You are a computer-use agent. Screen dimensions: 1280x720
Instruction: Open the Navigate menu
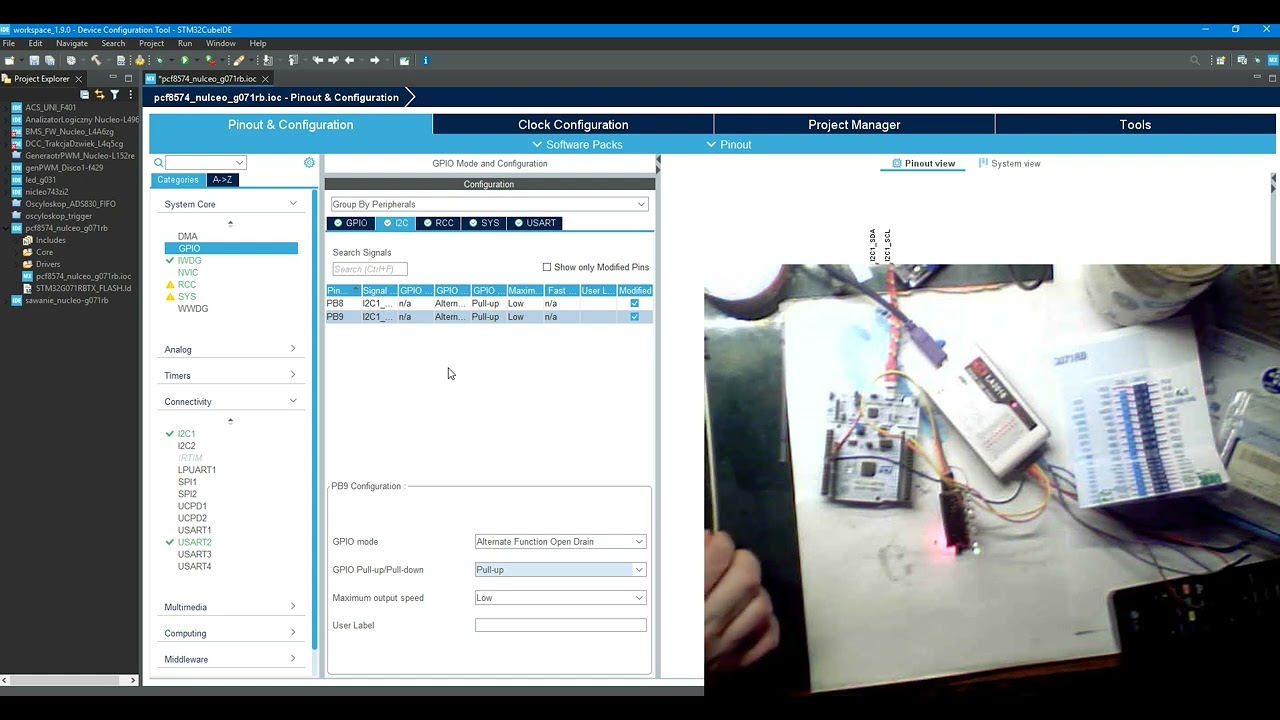[72, 43]
